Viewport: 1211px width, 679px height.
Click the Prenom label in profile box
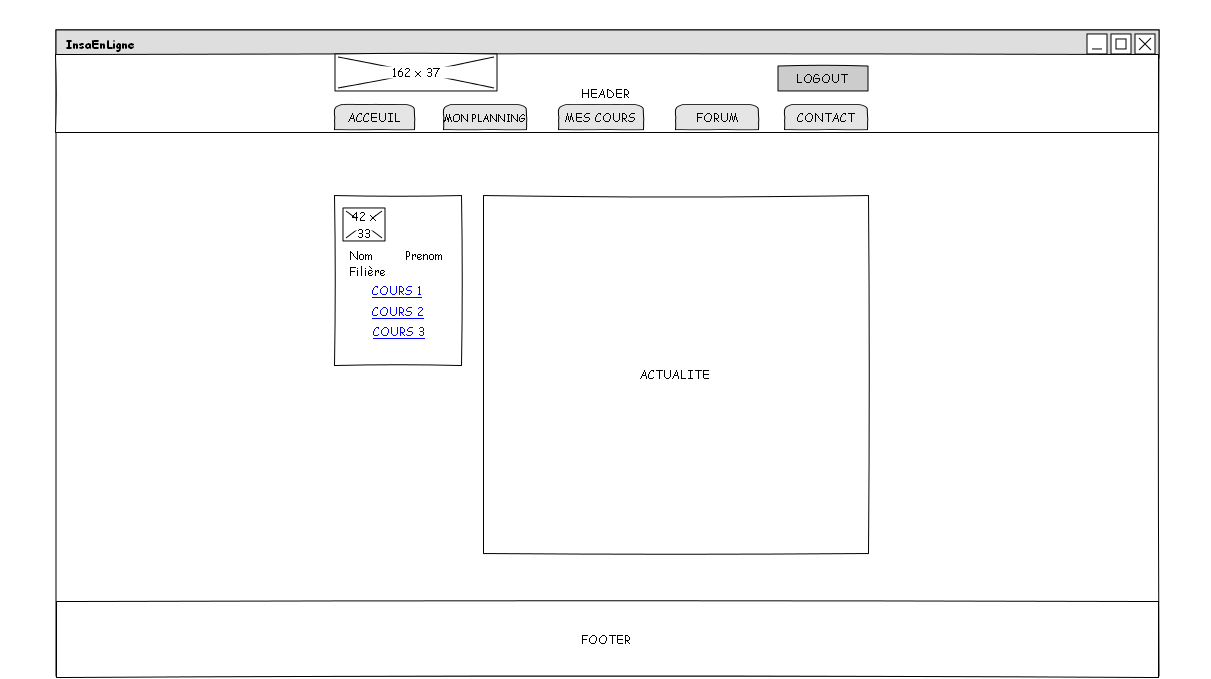pos(424,256)
